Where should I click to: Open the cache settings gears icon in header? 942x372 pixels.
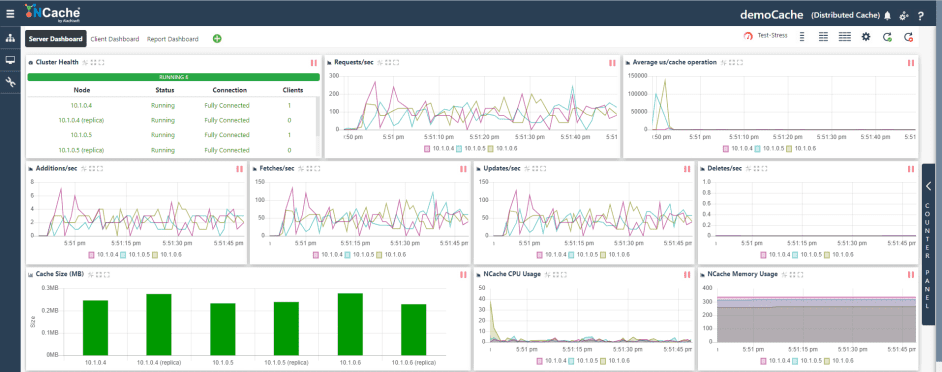(904, 15)
